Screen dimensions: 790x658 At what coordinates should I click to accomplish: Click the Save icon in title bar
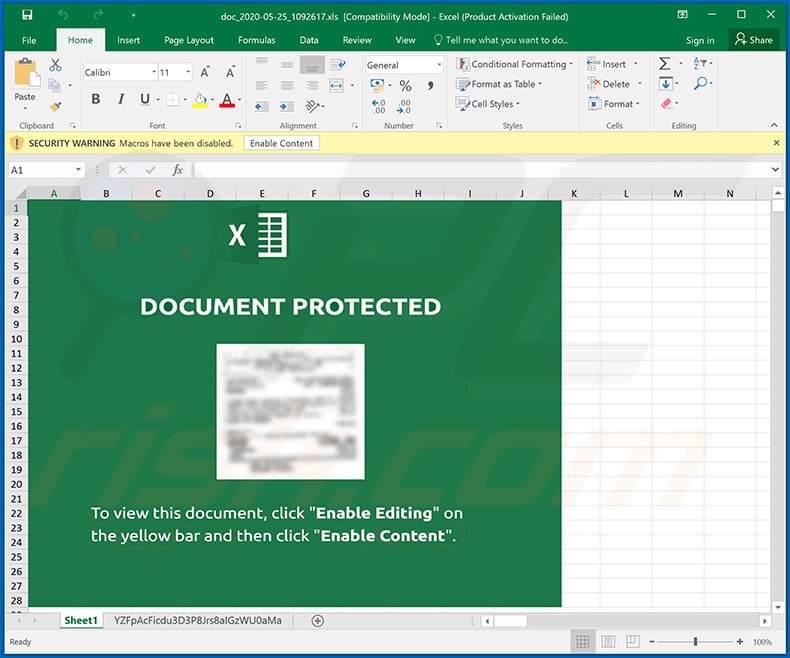coord(27,15)
